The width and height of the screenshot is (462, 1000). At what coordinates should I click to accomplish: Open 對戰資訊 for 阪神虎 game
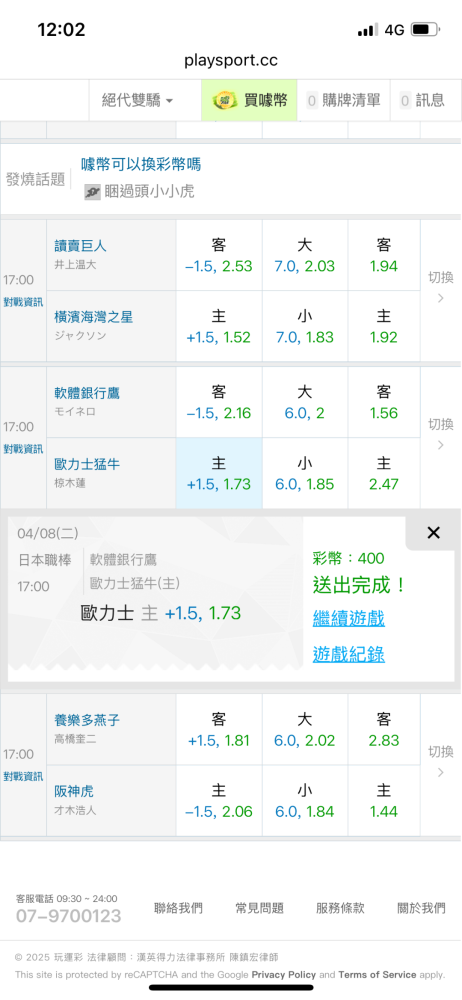pos(23,776)
